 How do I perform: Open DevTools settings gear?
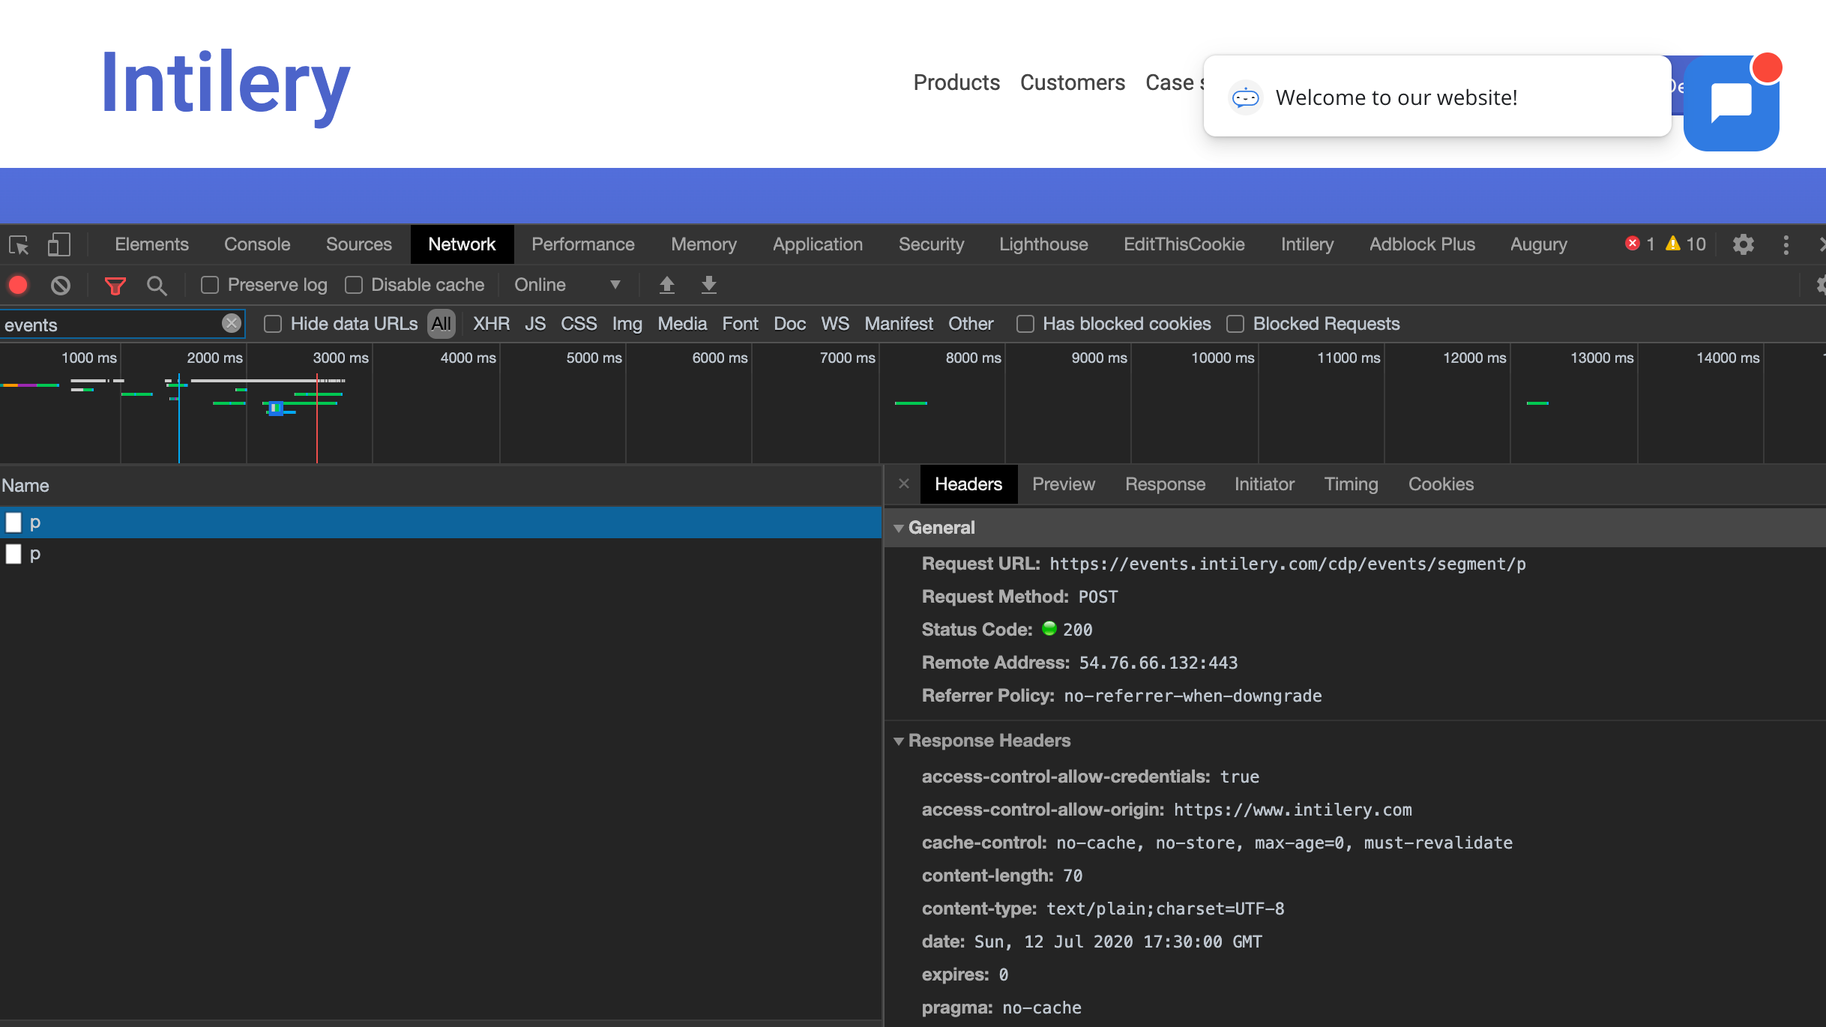(1743, 245)
